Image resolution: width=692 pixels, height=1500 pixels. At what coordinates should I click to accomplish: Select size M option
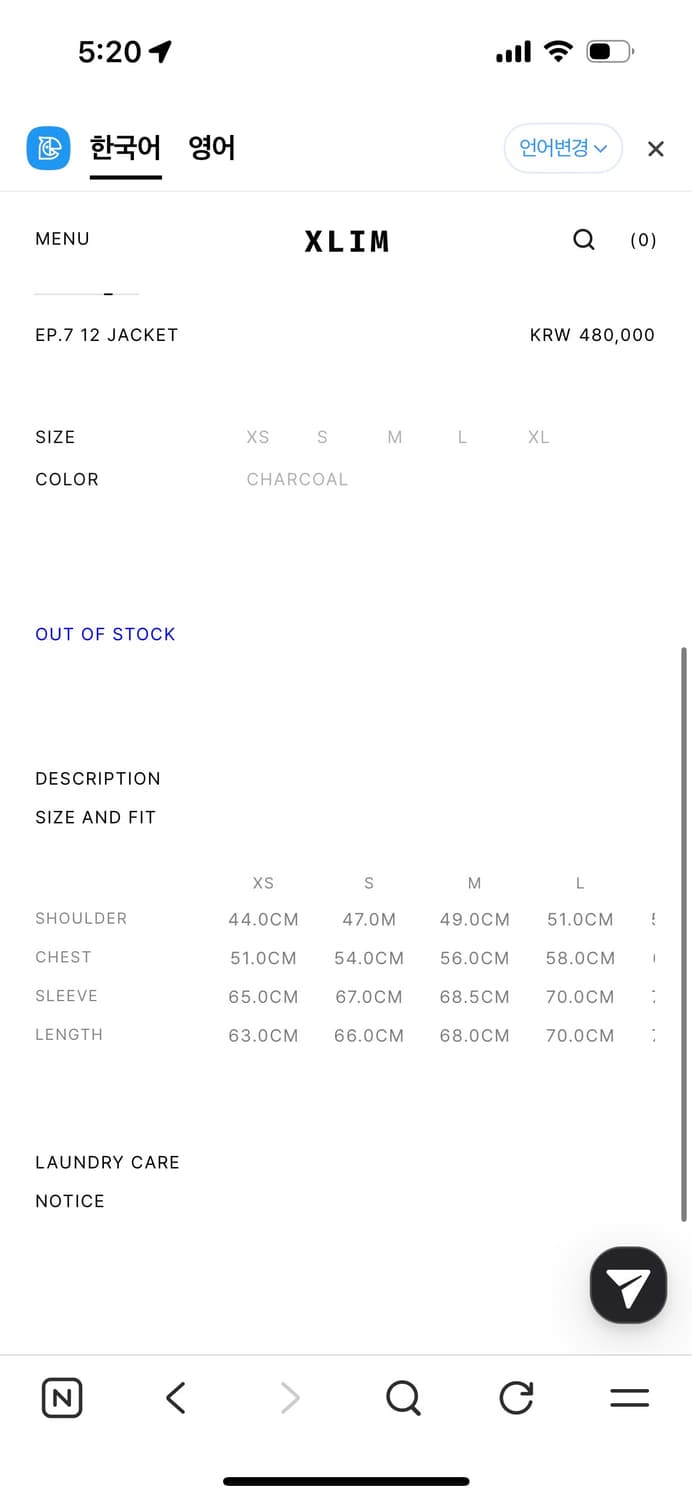coord(395,437)
